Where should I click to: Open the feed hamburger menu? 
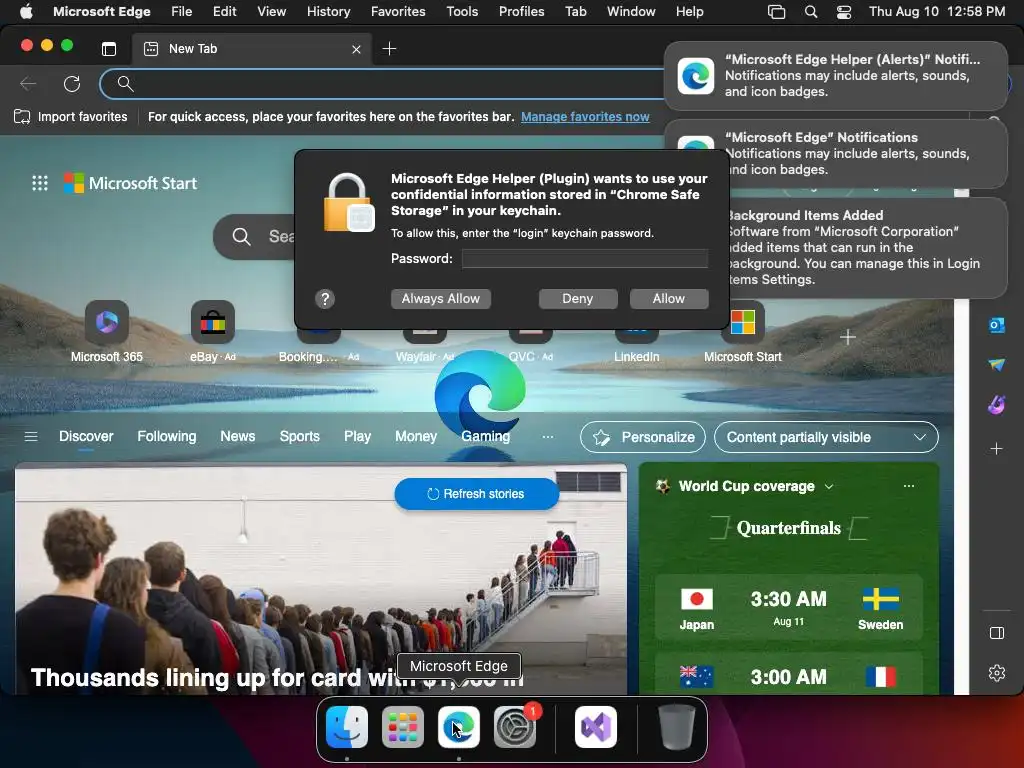31,436
